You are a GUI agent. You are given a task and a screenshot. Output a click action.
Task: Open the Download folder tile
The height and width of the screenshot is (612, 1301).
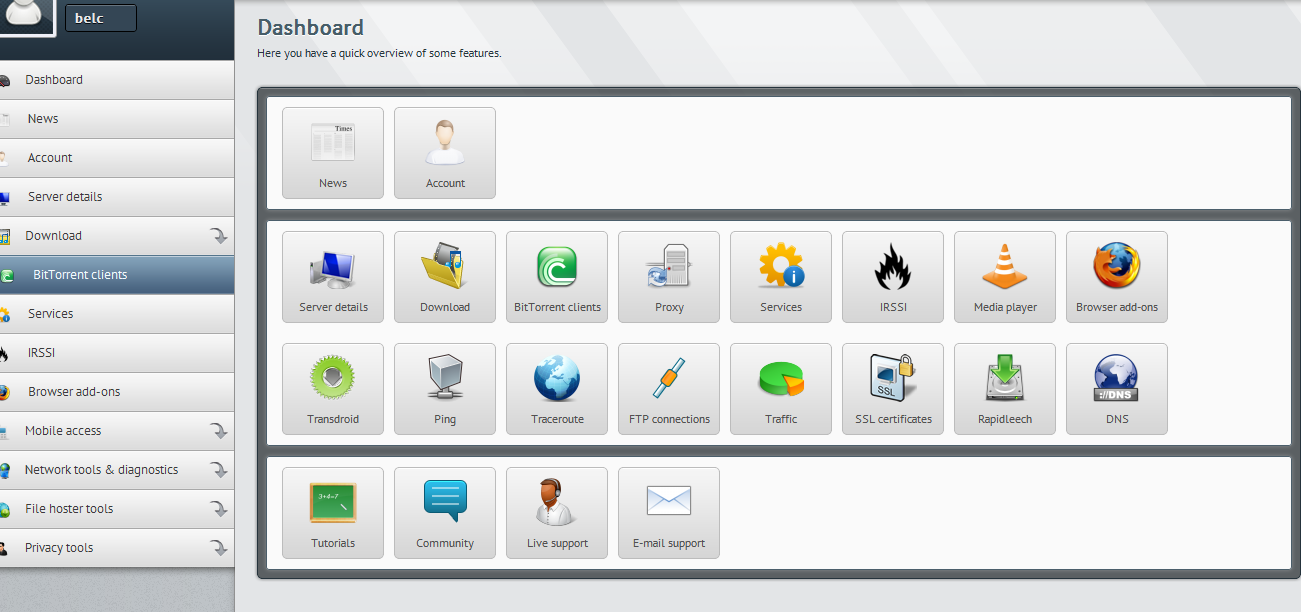pyautogui.click(x=445, y=277)
